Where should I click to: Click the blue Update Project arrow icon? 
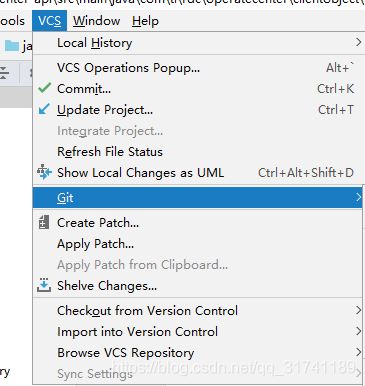[x=44, y=109]
